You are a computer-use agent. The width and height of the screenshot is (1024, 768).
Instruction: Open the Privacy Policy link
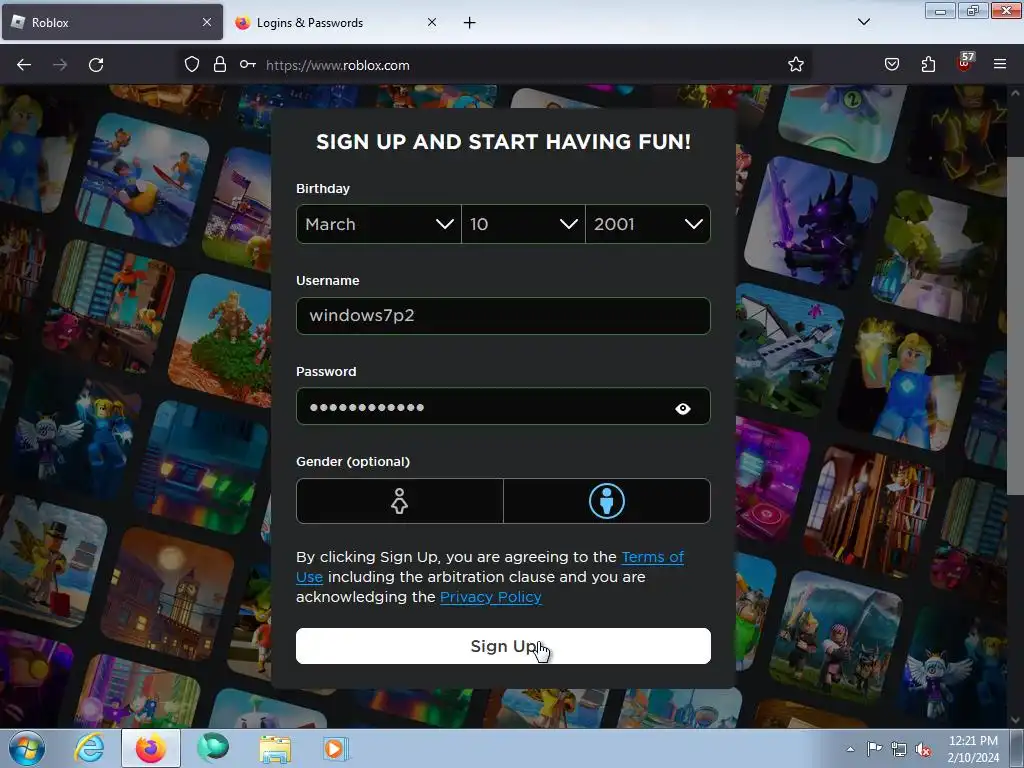tap(490, 597)
